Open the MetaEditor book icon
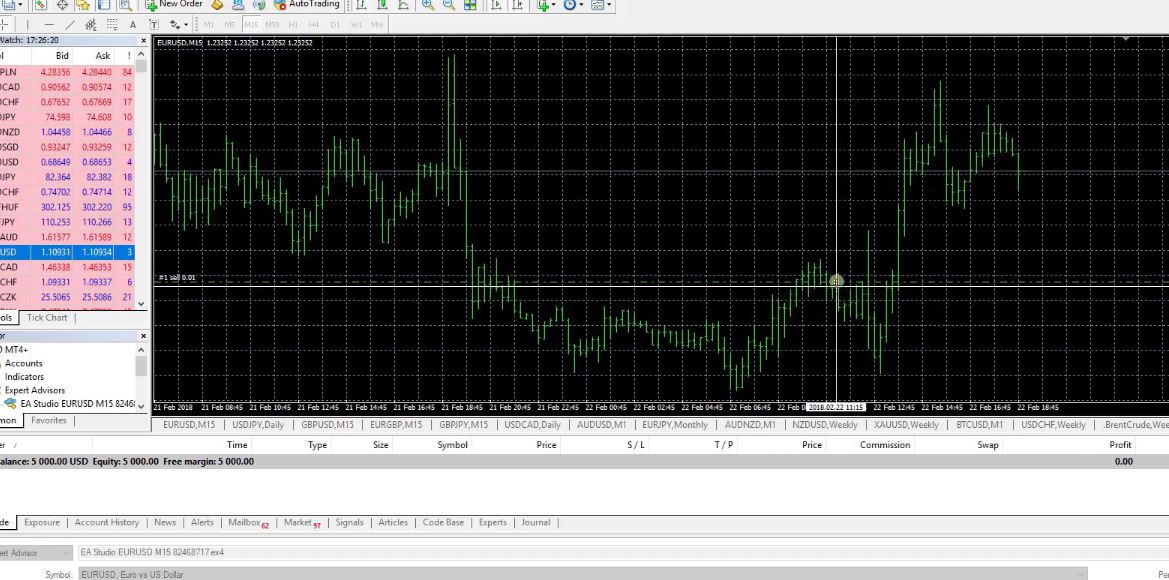Screen dimensions: 1169x580 [216, 5]
